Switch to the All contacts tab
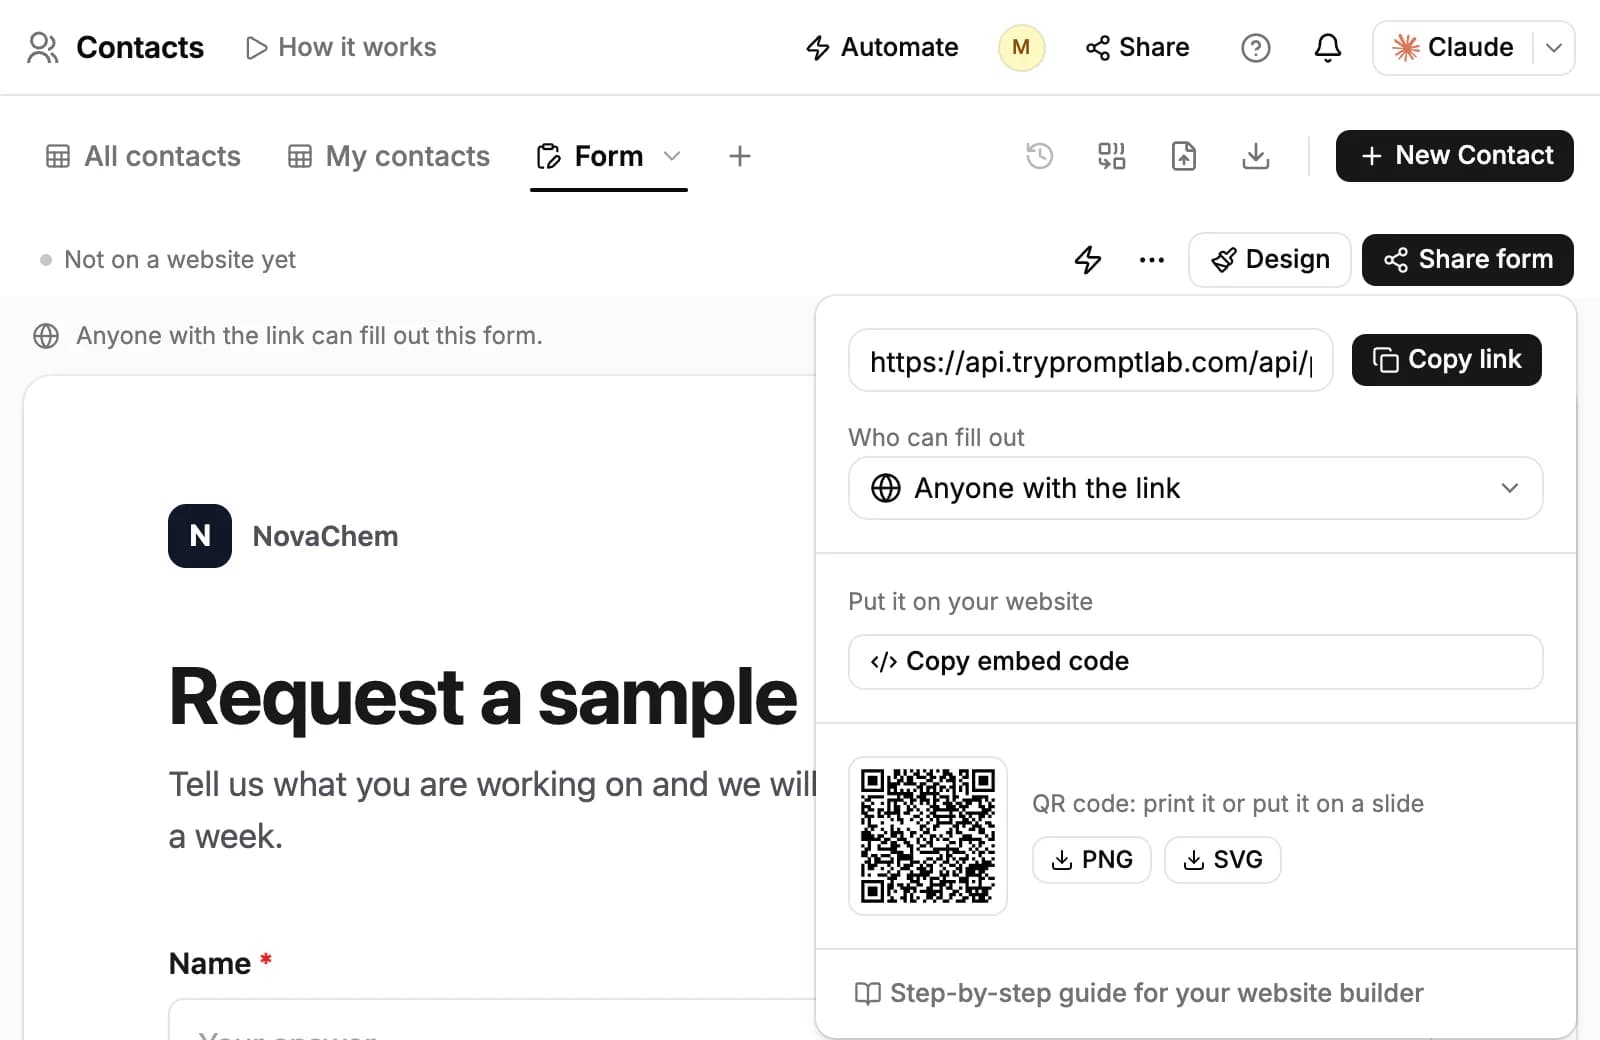The image size is (1600, 1040). (143, 156)
